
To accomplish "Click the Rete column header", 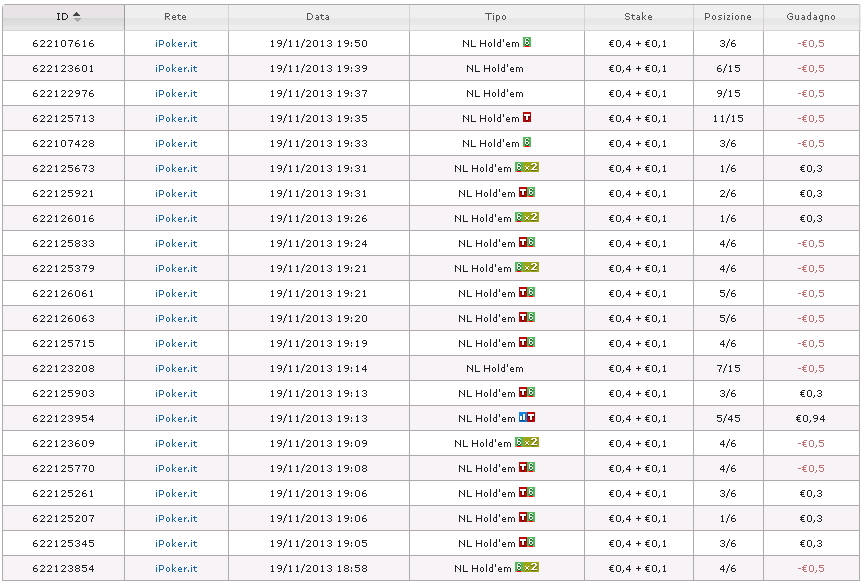I will point(176,17).
